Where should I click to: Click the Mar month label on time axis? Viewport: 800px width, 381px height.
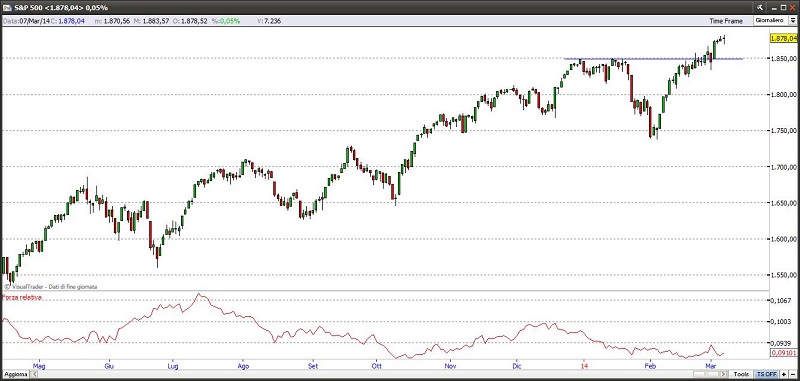click(x=710, y=366)
